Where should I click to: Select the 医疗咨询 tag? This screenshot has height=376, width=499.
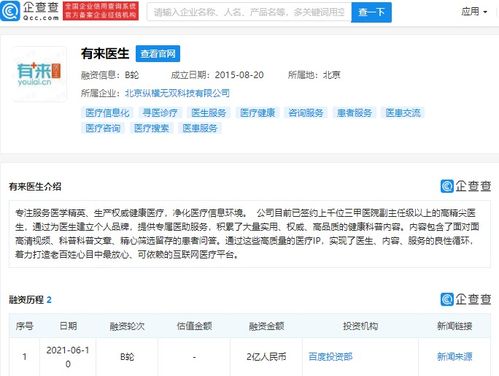point(103,128)
